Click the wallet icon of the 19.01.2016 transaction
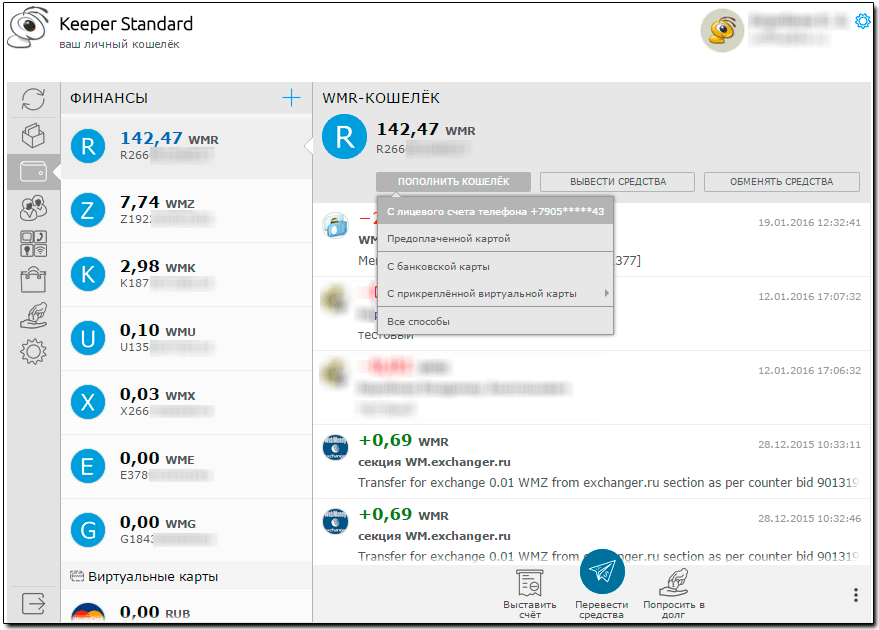The image size is (879, 630). 336,225
